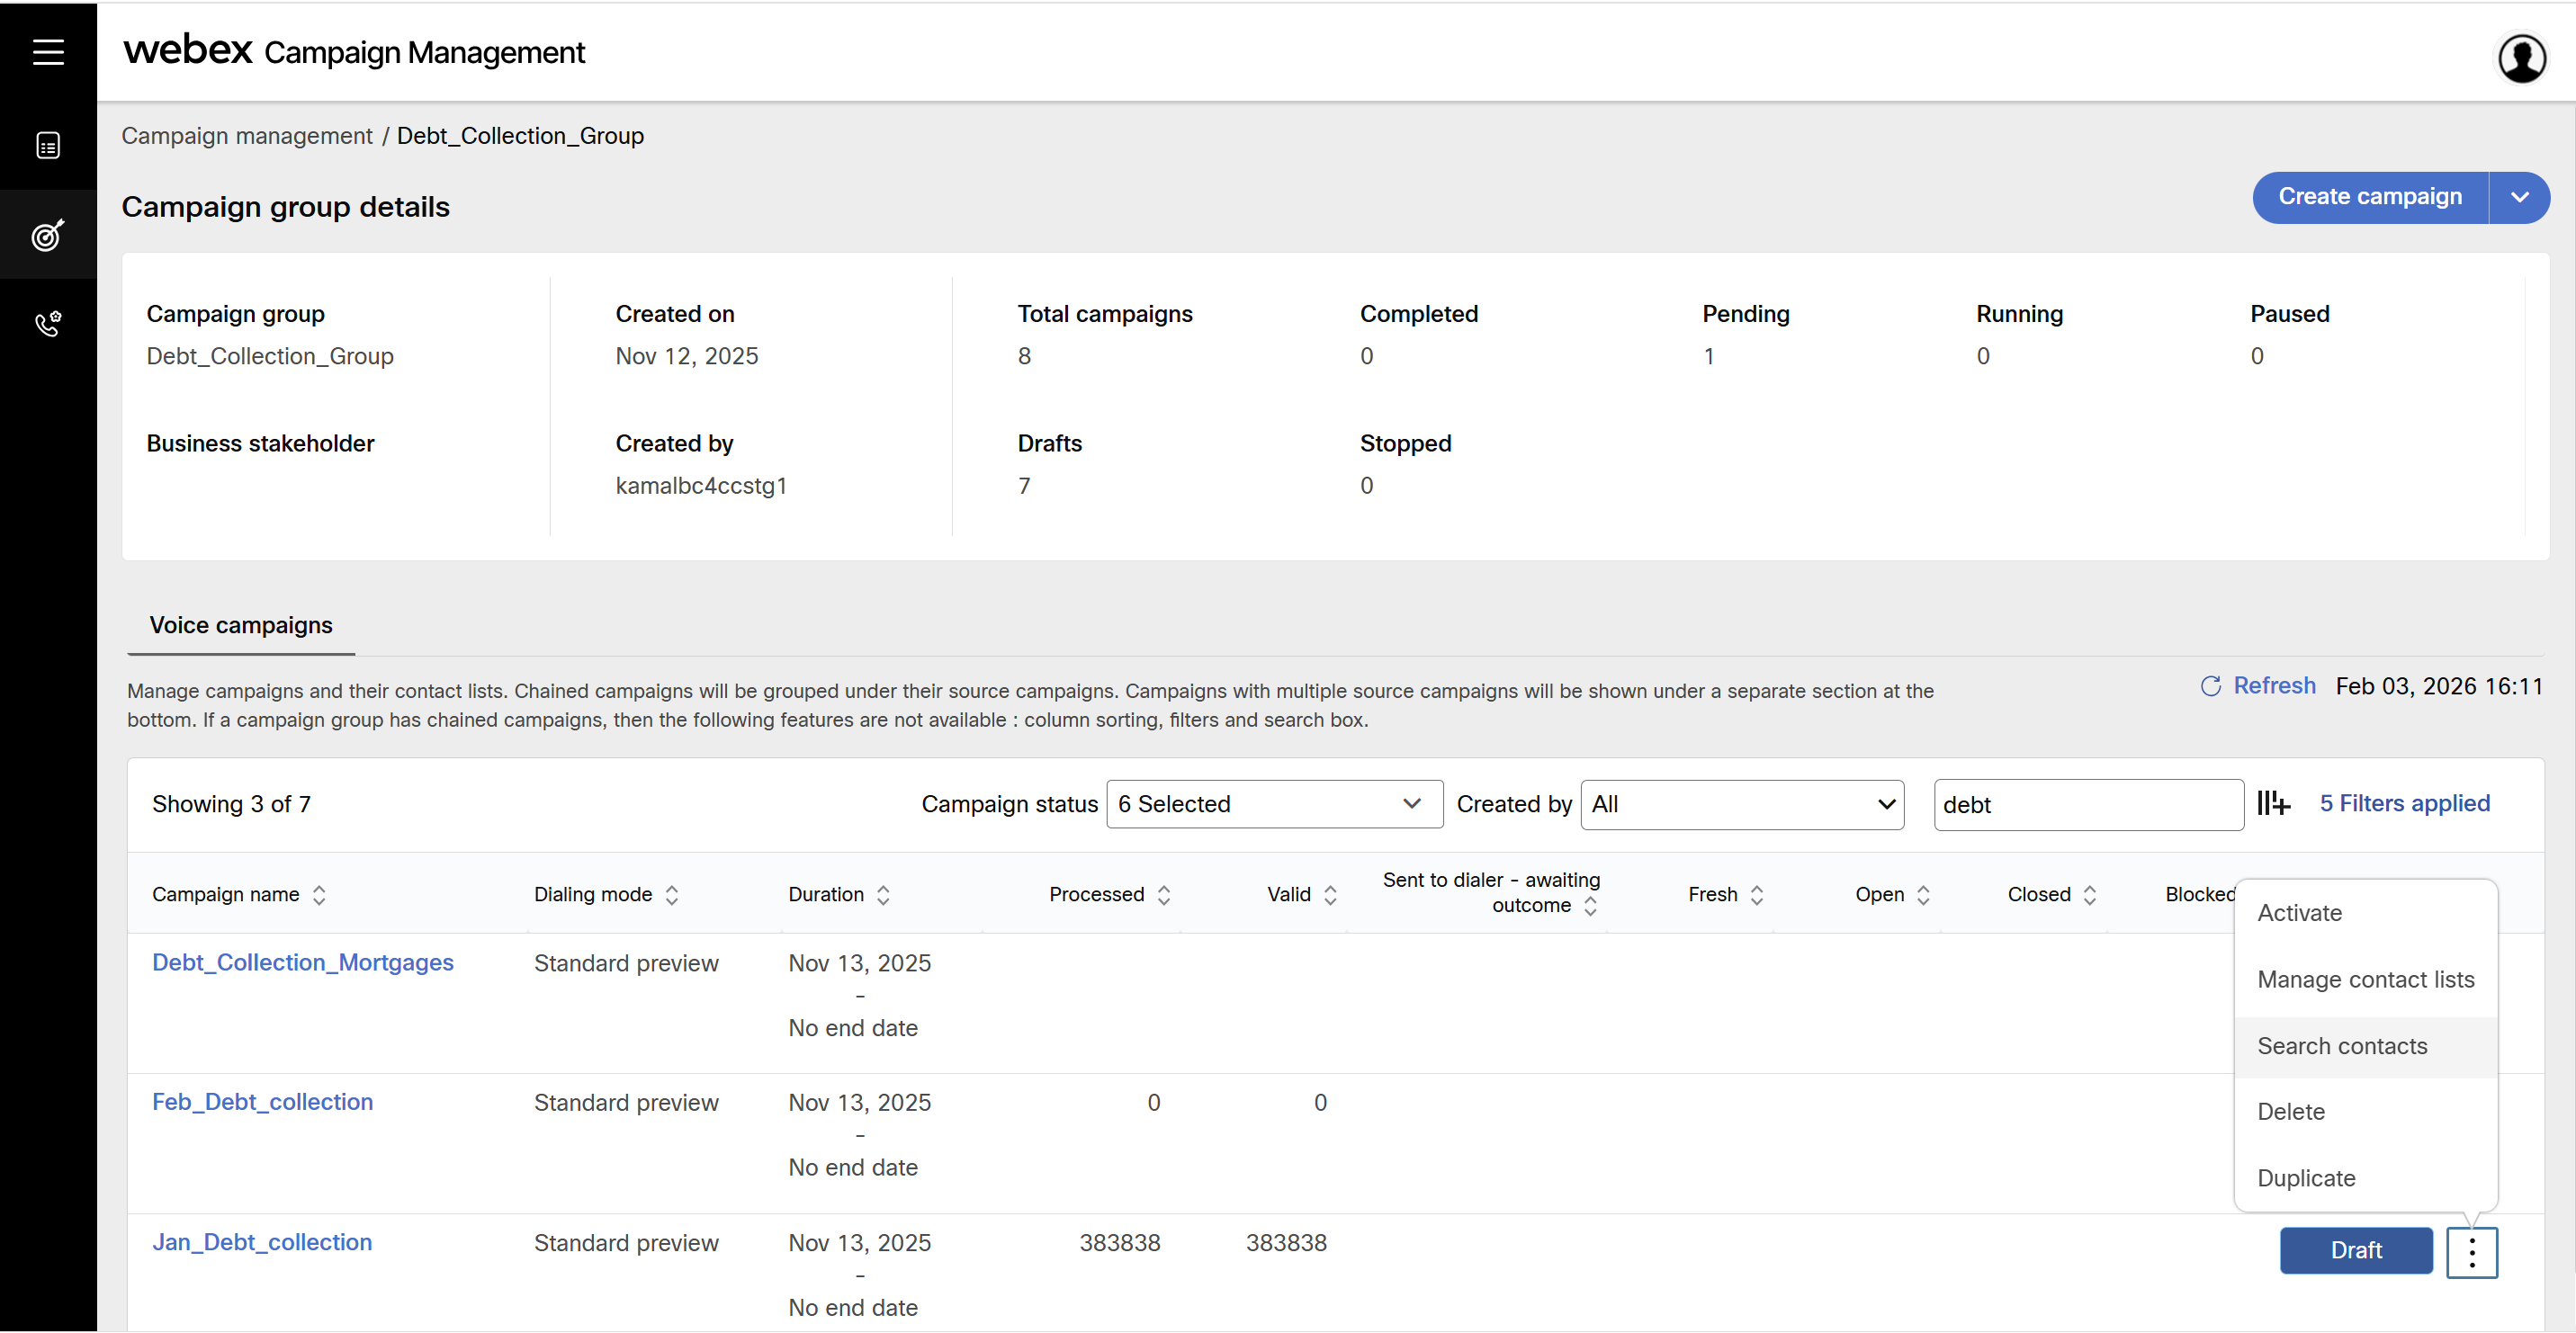Screen dimensions: 2576x1333
Task: Click the search box containing debt
Action: 2087,805
